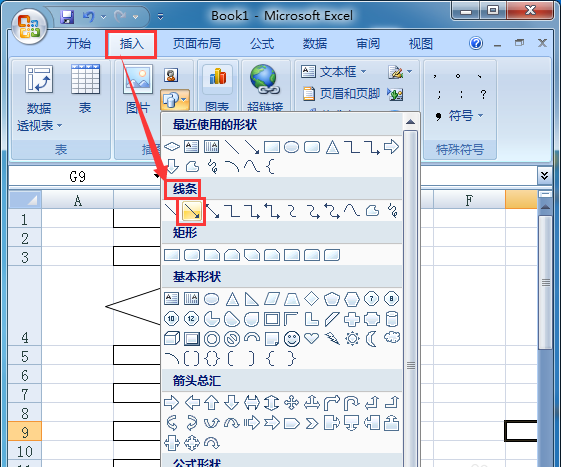Click the Save icon in quick access
Image resolution: width=561 pixels, height=467 pixels.
pyautogui.click(x=67, y=16)
